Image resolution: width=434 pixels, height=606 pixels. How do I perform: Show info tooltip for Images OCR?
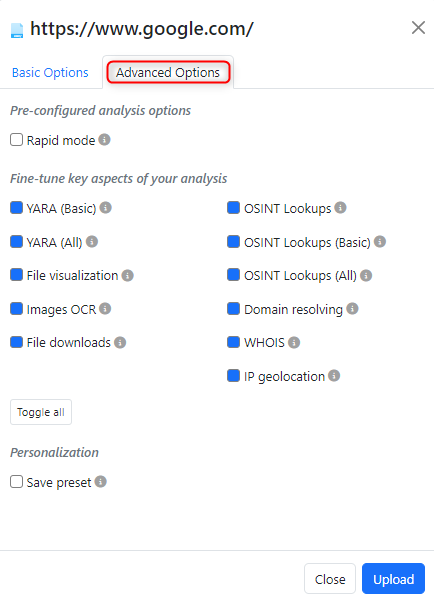pos(105,309)
